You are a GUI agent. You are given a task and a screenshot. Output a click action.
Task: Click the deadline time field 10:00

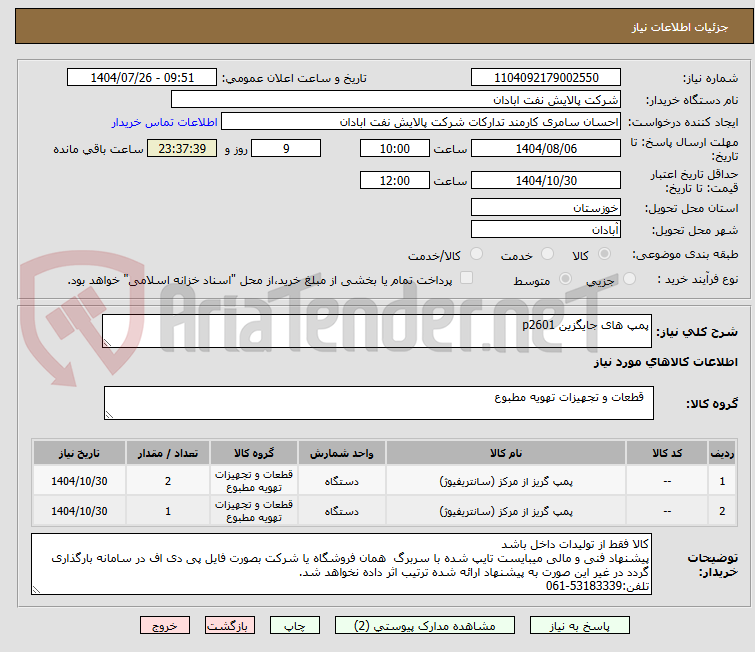[395, 148]
